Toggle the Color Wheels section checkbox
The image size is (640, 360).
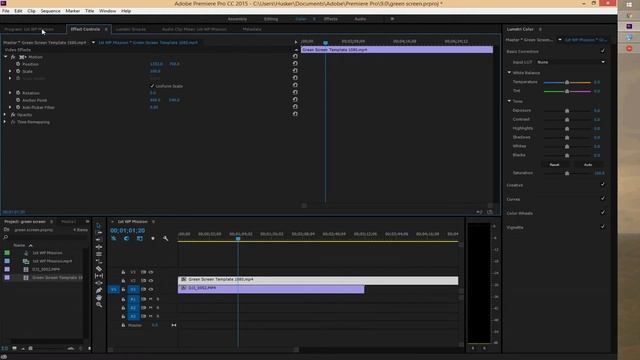coord(602,213)
